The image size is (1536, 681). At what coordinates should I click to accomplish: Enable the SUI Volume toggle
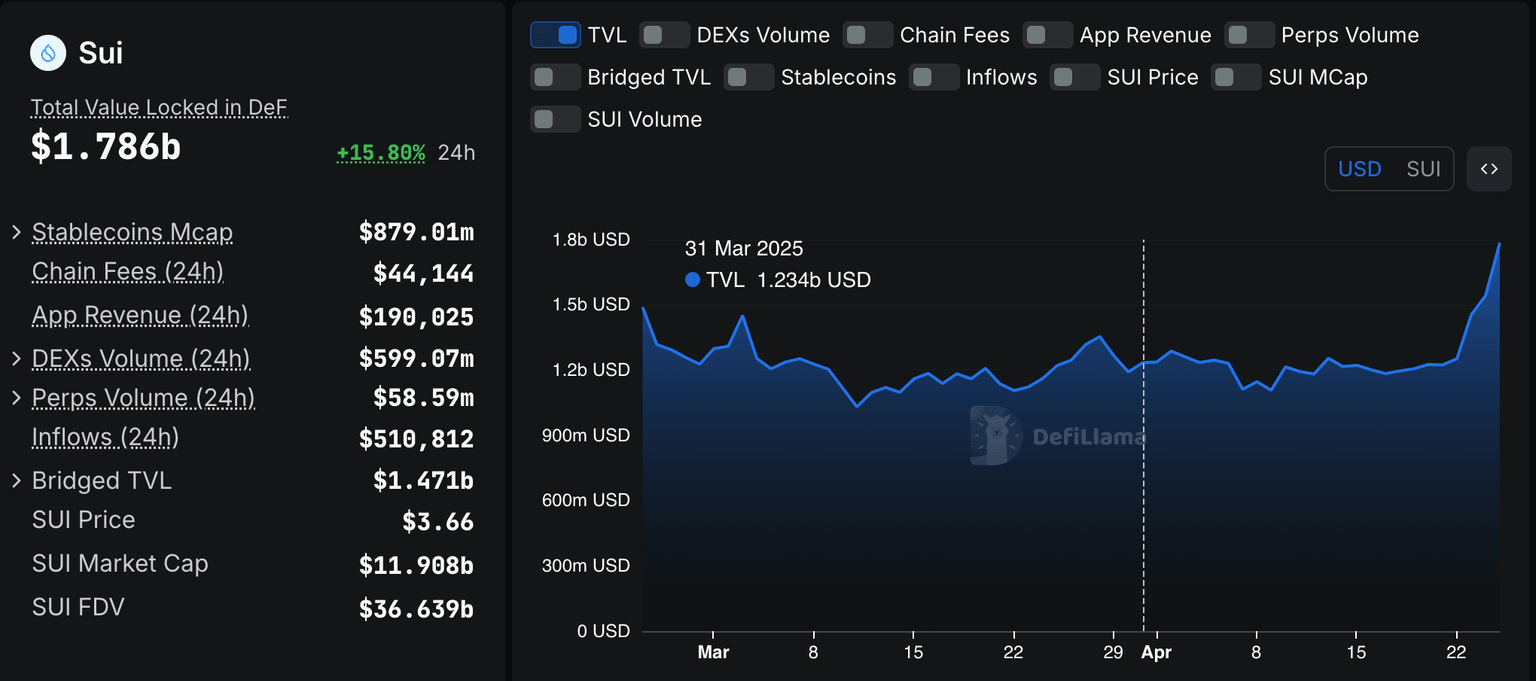pos(556,119)
